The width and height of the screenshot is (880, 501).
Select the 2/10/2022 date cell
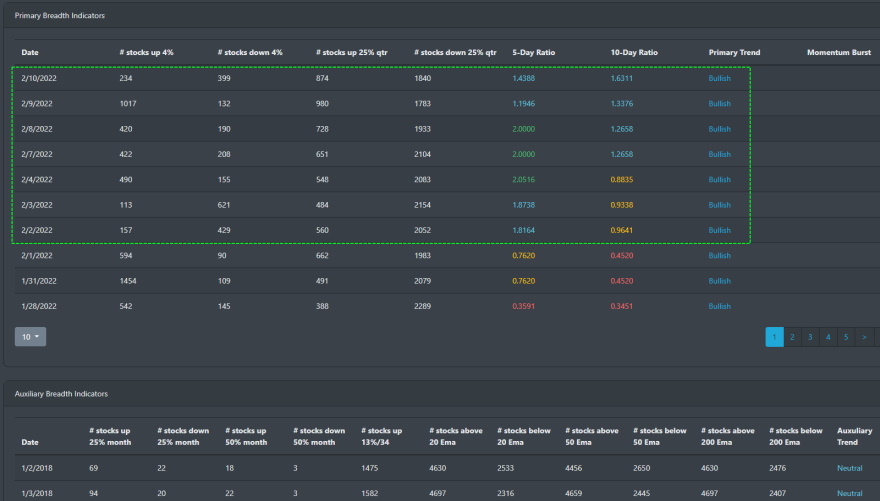pyautogui.click(x=39, y=78)
